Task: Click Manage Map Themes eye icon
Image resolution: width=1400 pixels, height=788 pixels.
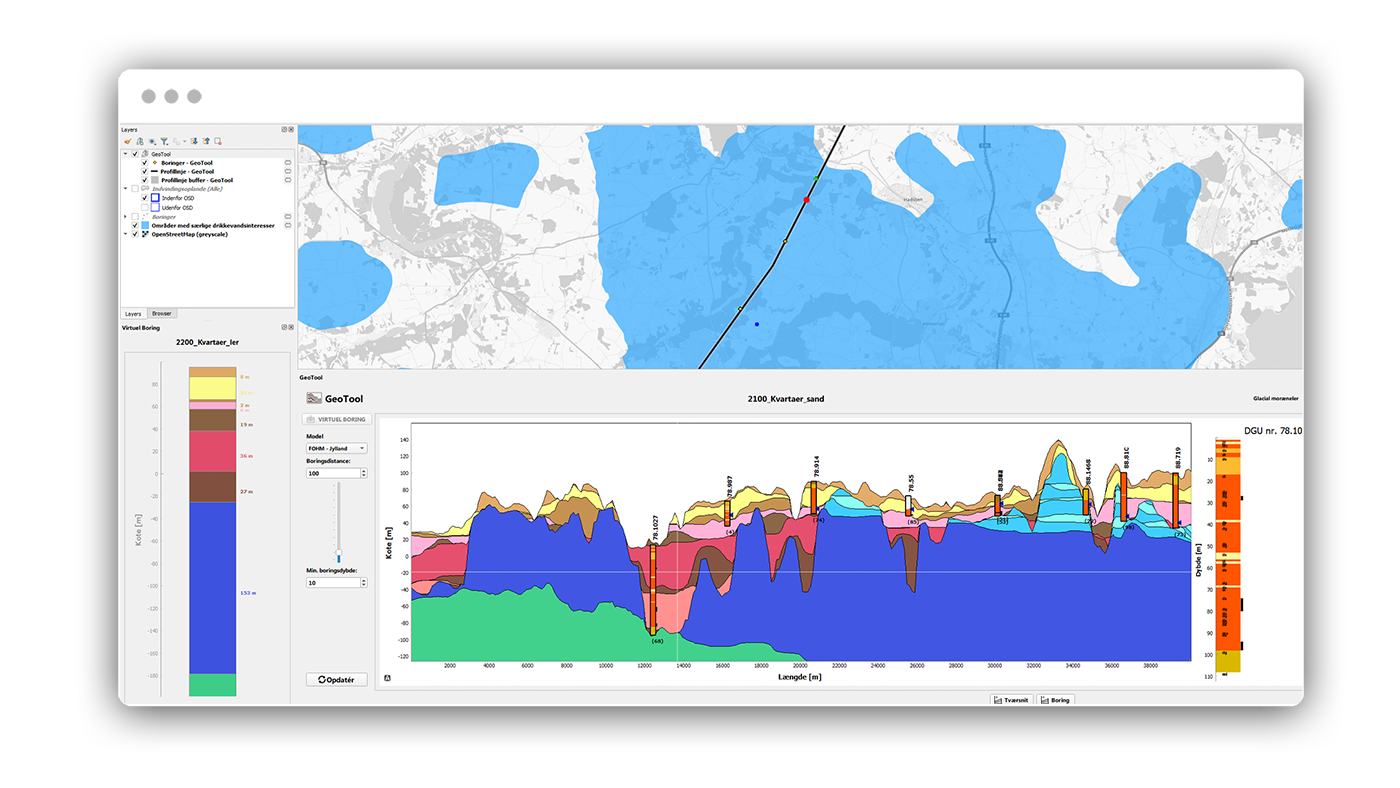Action: pyautogui.click(x=152, y=141)
